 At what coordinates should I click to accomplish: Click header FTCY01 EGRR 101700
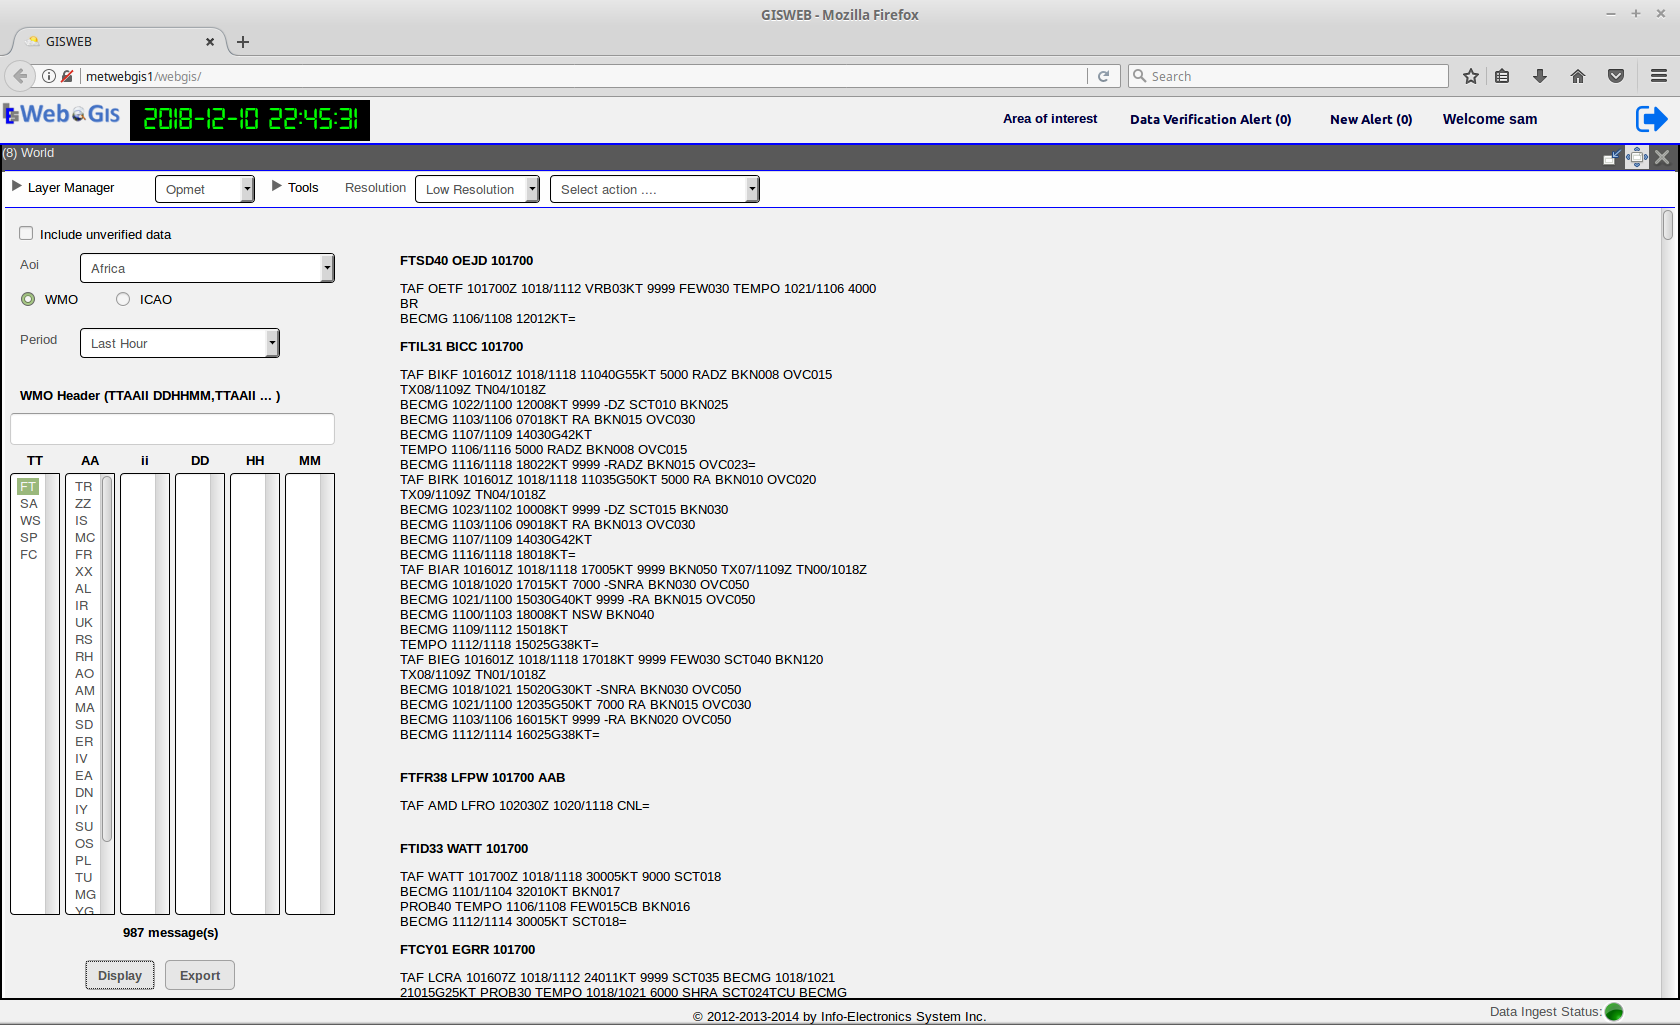467,949
